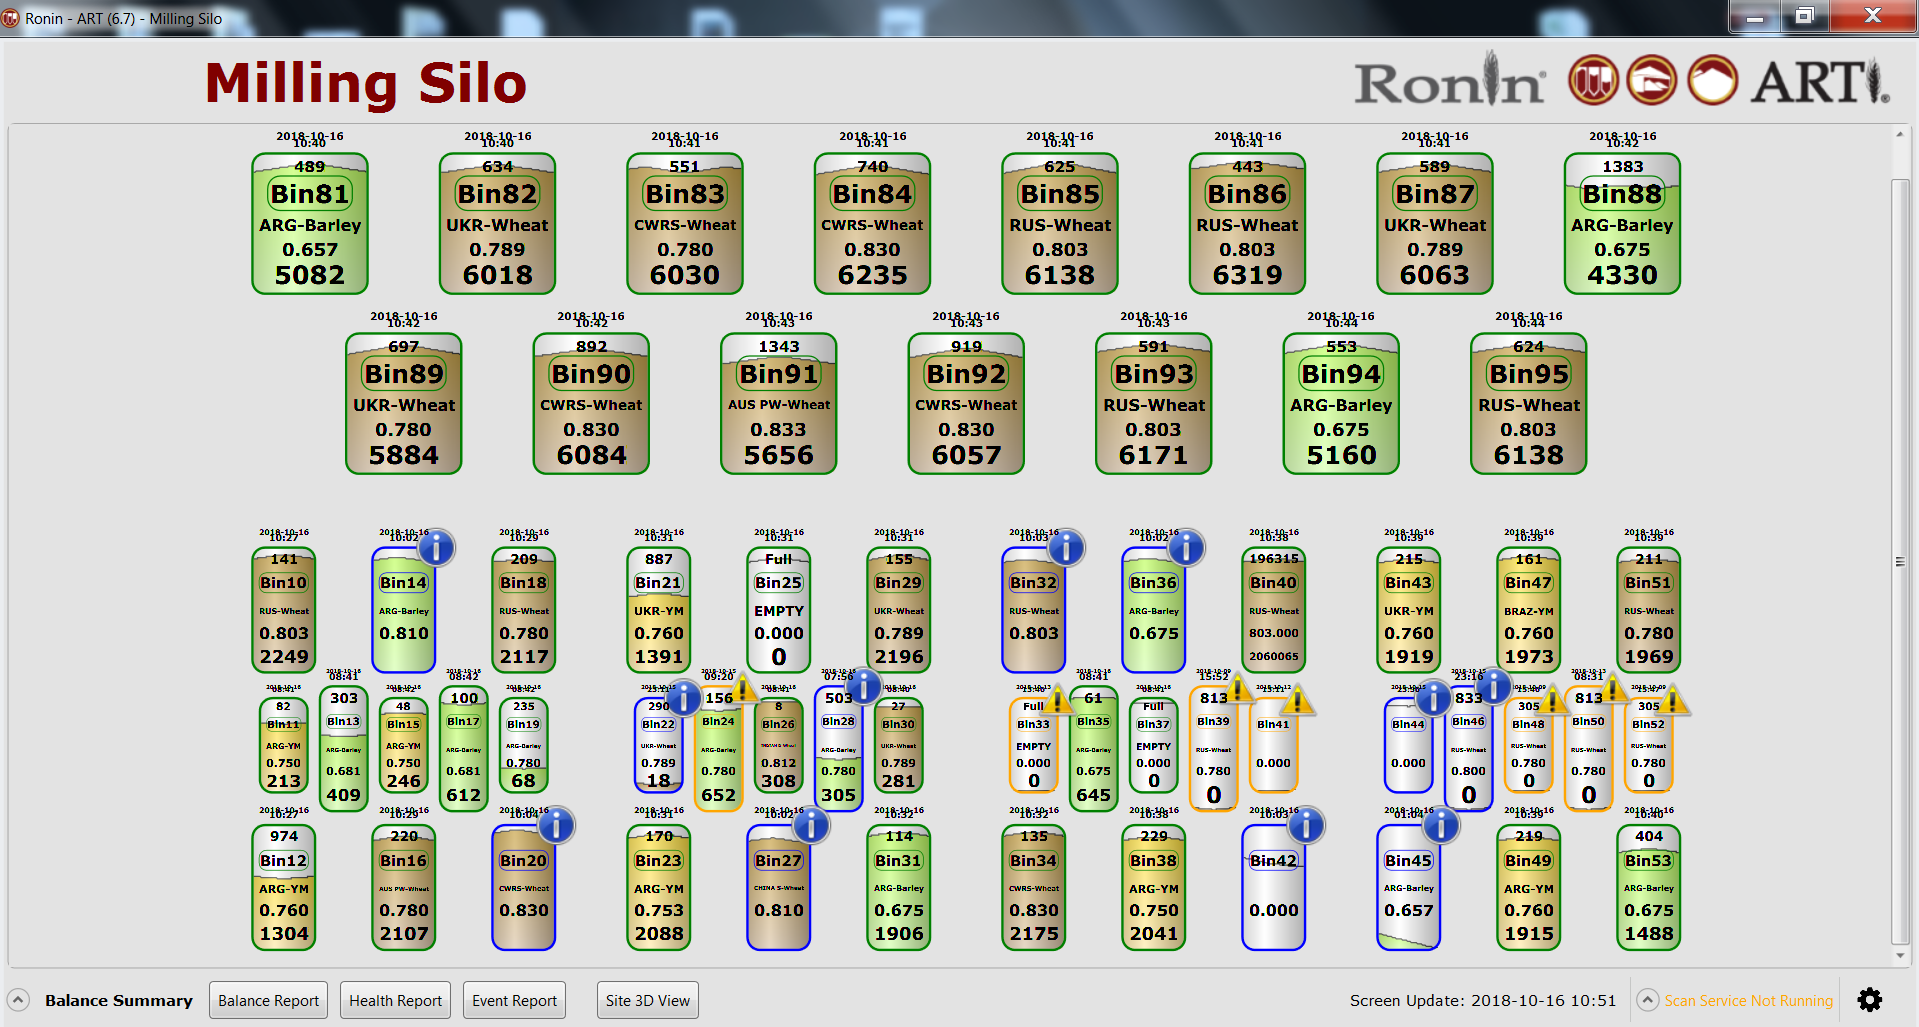Expand the Scan Service status arrow
1919x1027 pixels.
click(x=1648, y=1000)
